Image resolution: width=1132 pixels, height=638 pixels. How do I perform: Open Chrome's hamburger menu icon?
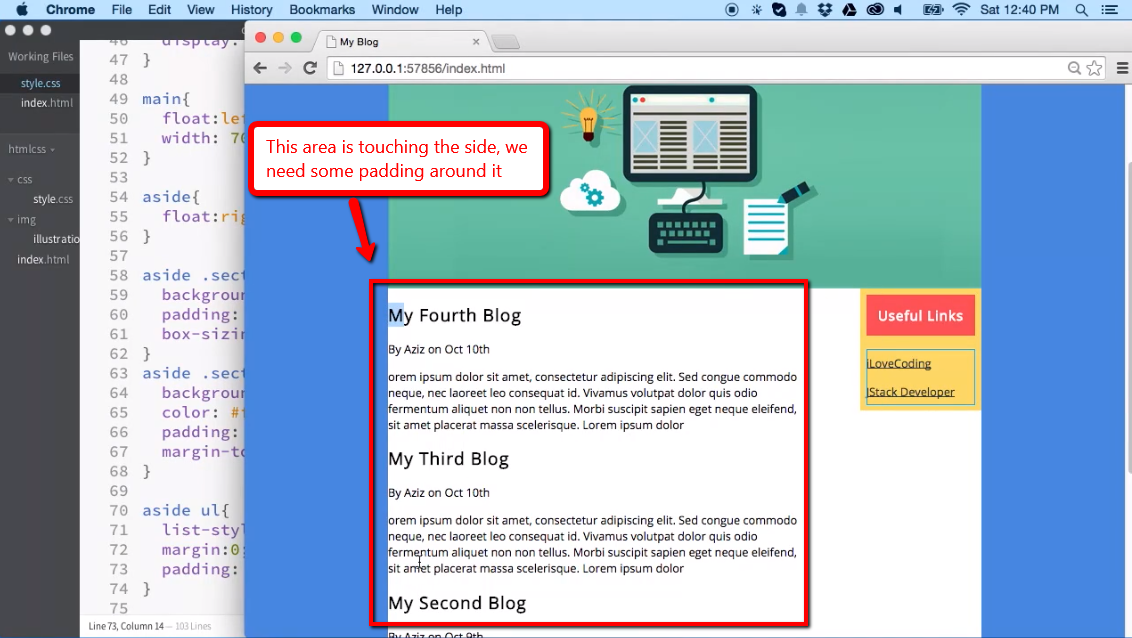tap(1121, 68)
